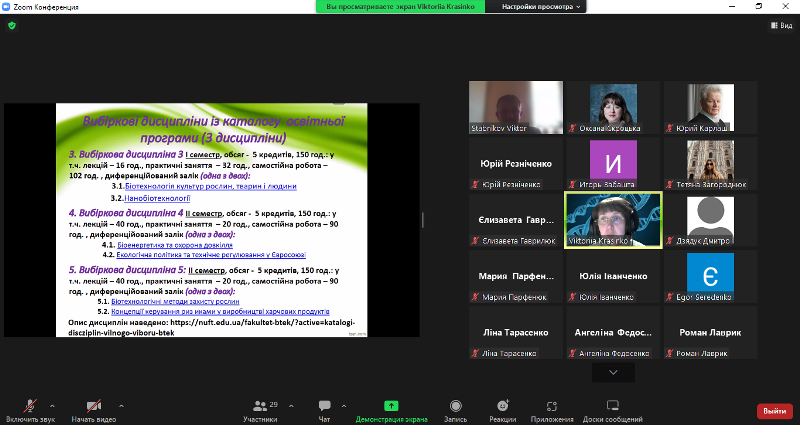
Task: Open Приложения apps panel
Action: point(552,411)
